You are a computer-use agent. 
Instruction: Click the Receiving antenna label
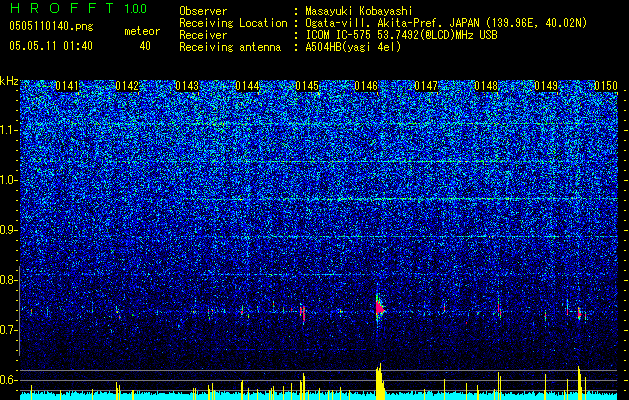click(x=230, y=47)
